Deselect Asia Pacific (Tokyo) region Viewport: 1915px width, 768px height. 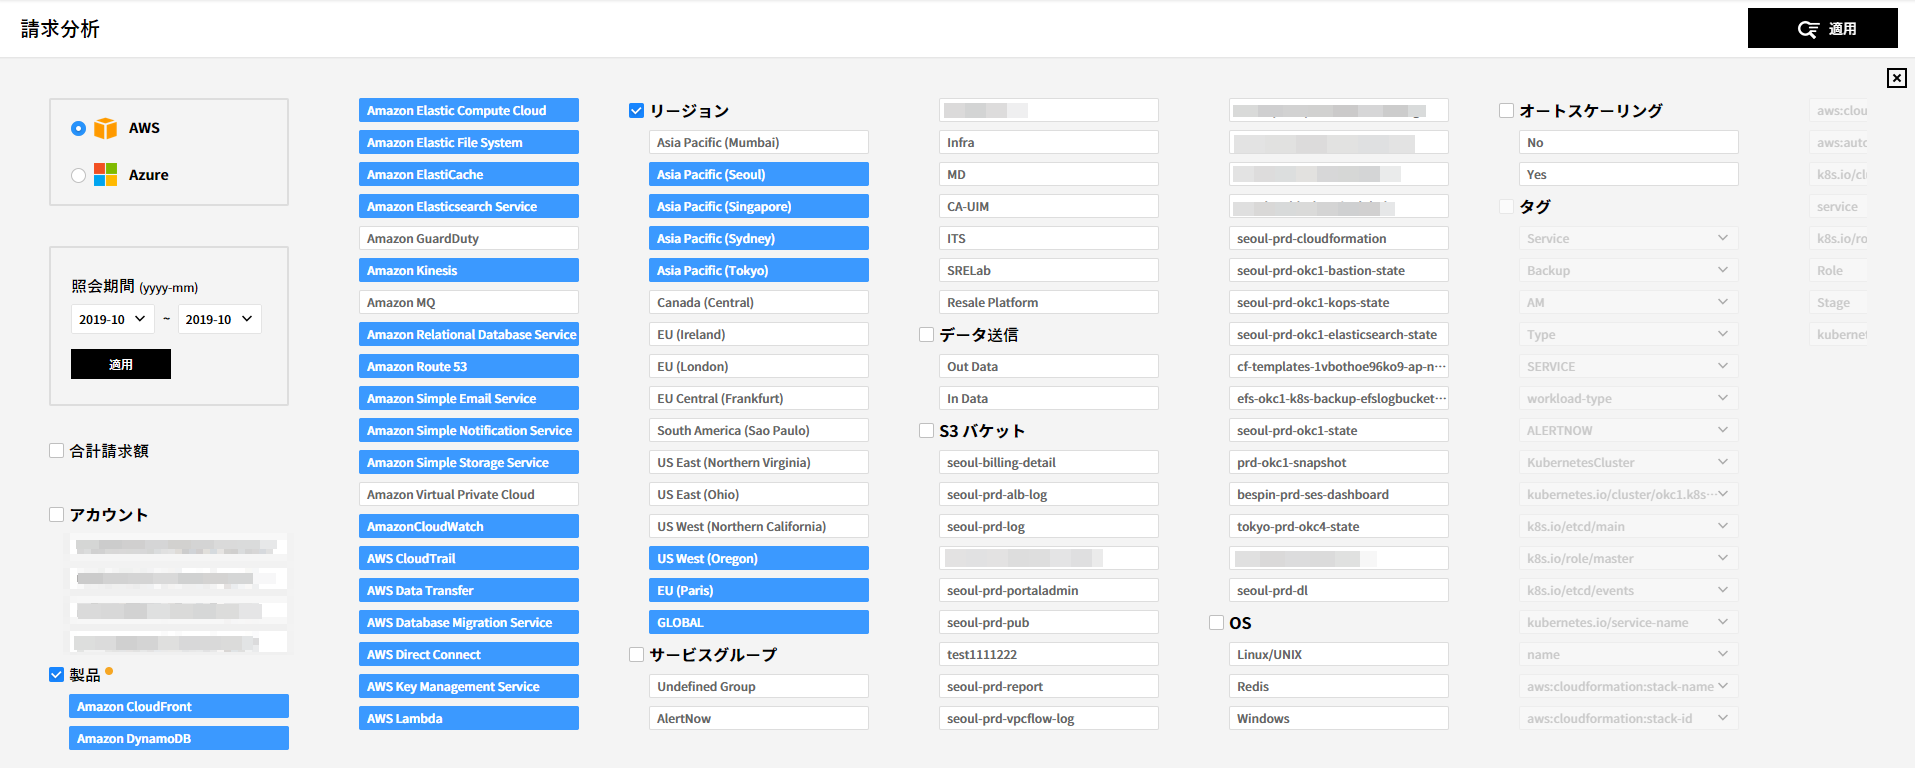(758, 271)
